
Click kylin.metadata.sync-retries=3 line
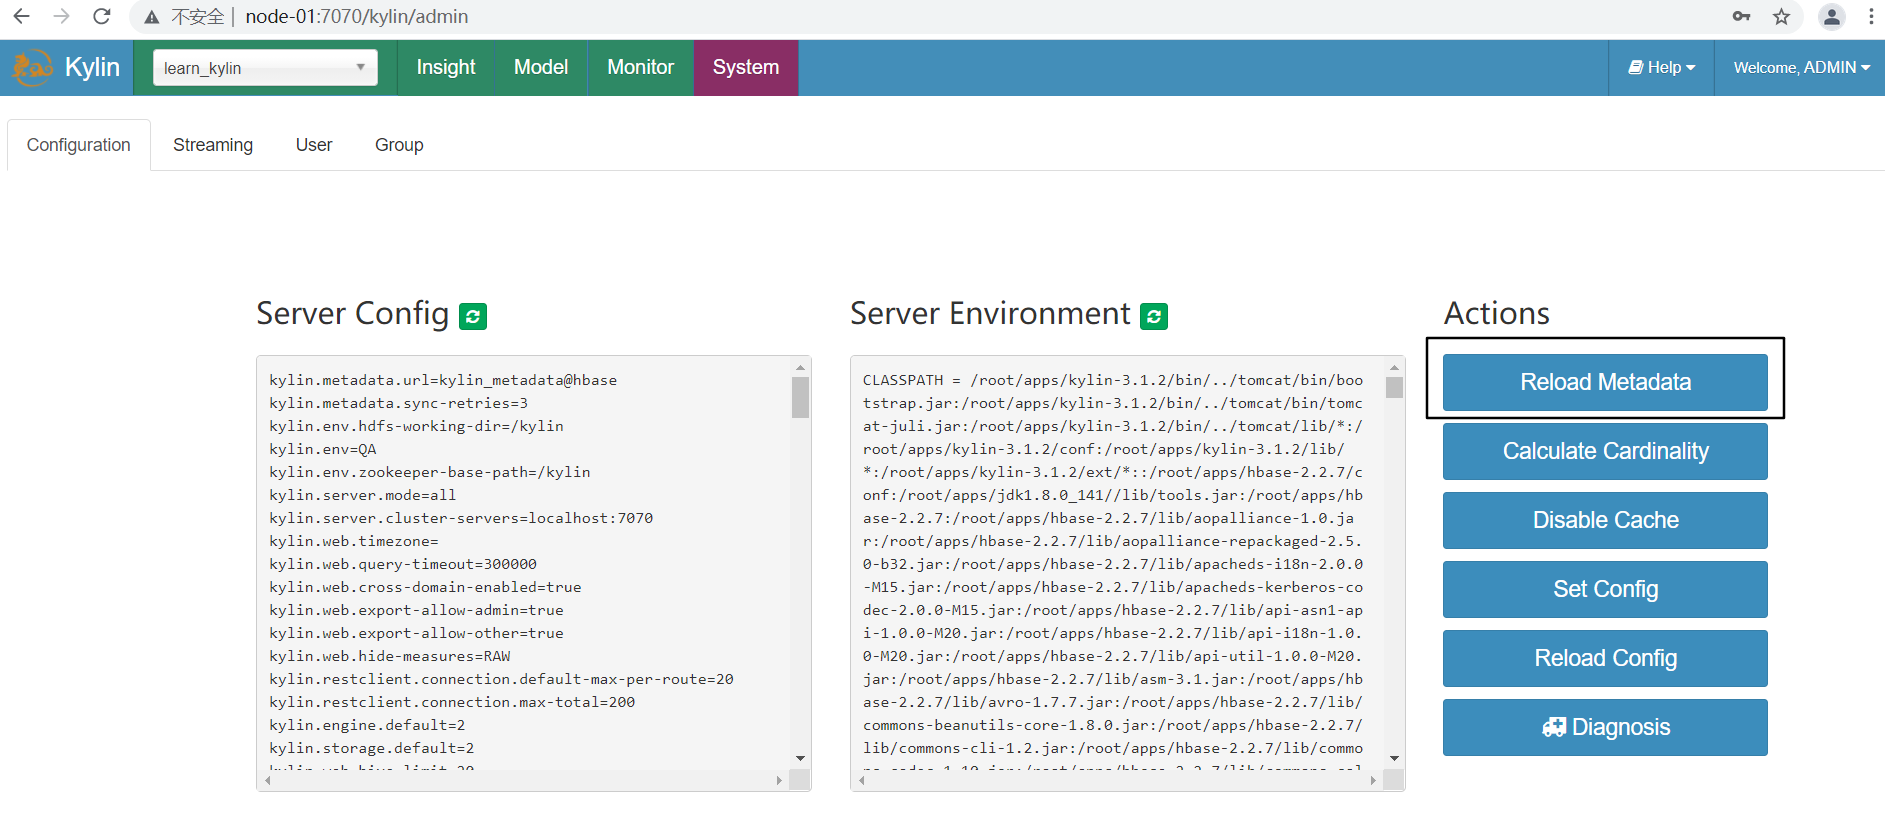398,403
